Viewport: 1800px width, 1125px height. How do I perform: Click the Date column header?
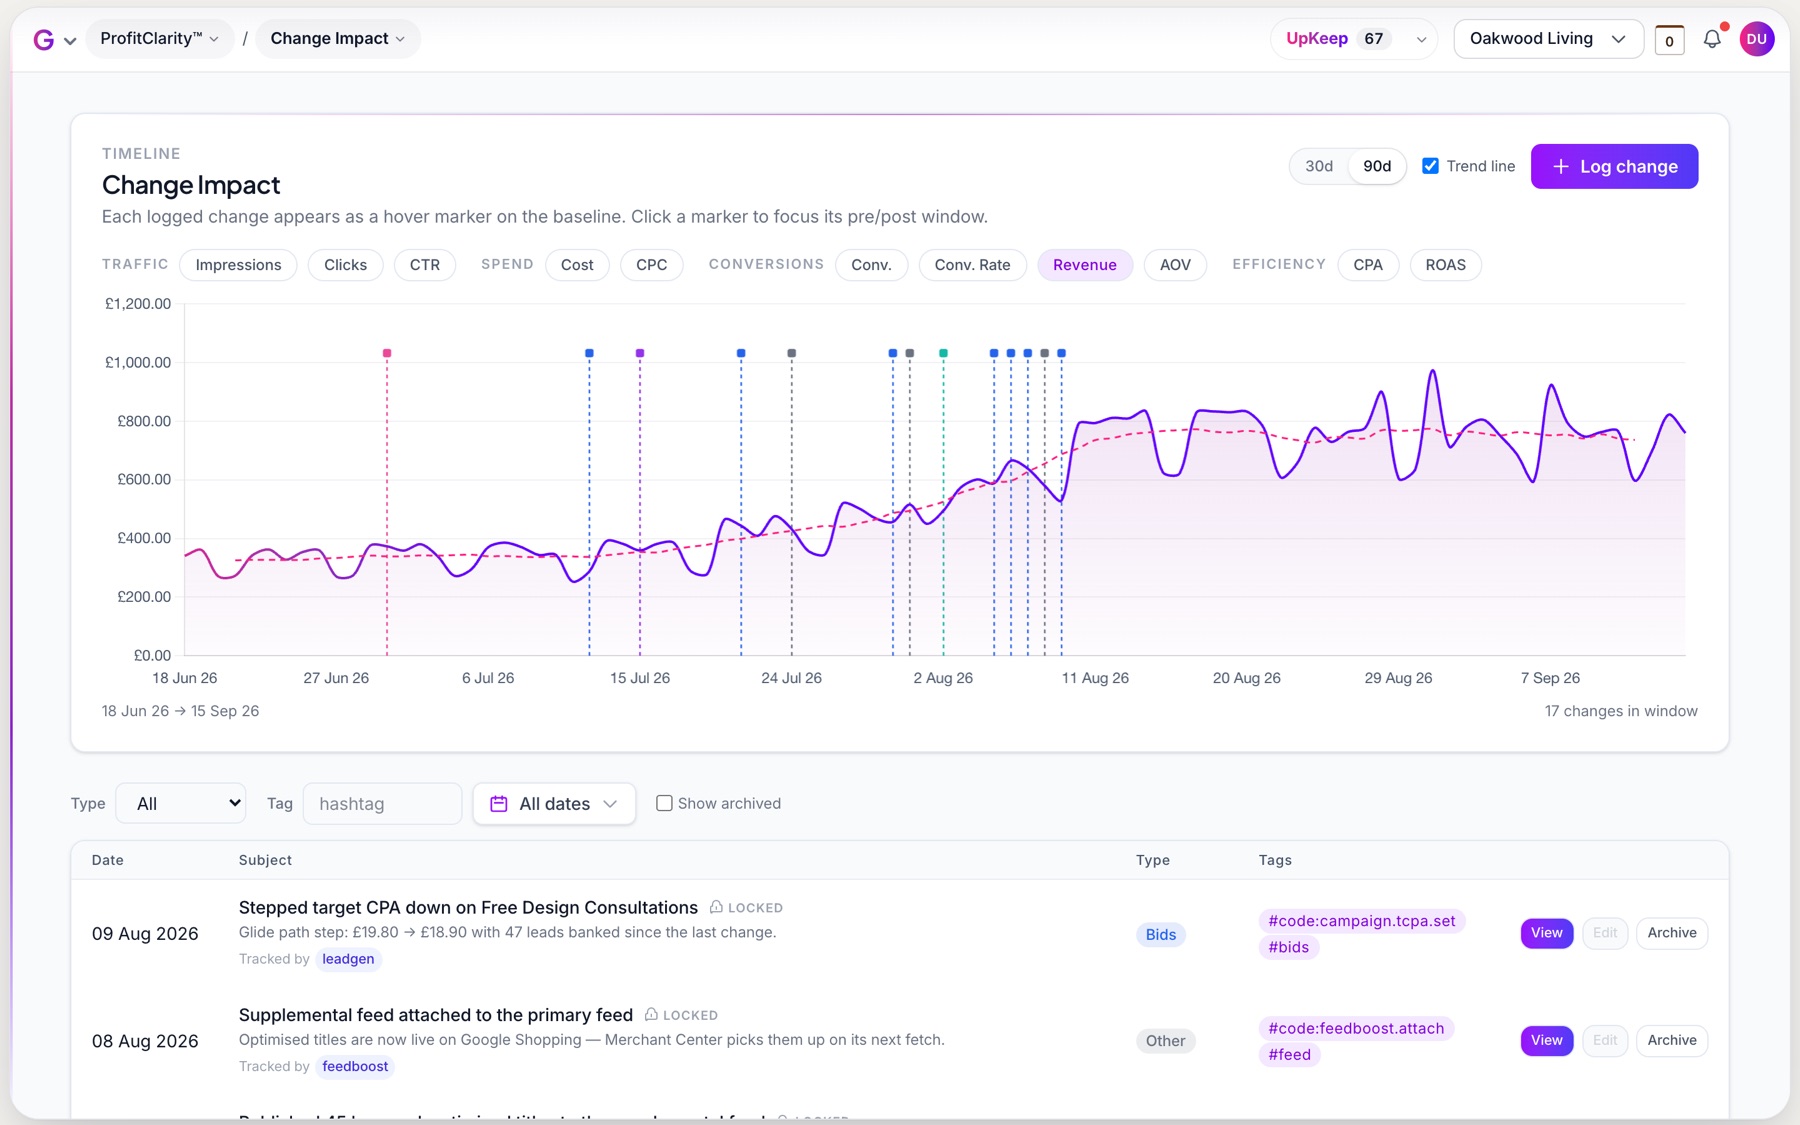click(x=108, y=860)
